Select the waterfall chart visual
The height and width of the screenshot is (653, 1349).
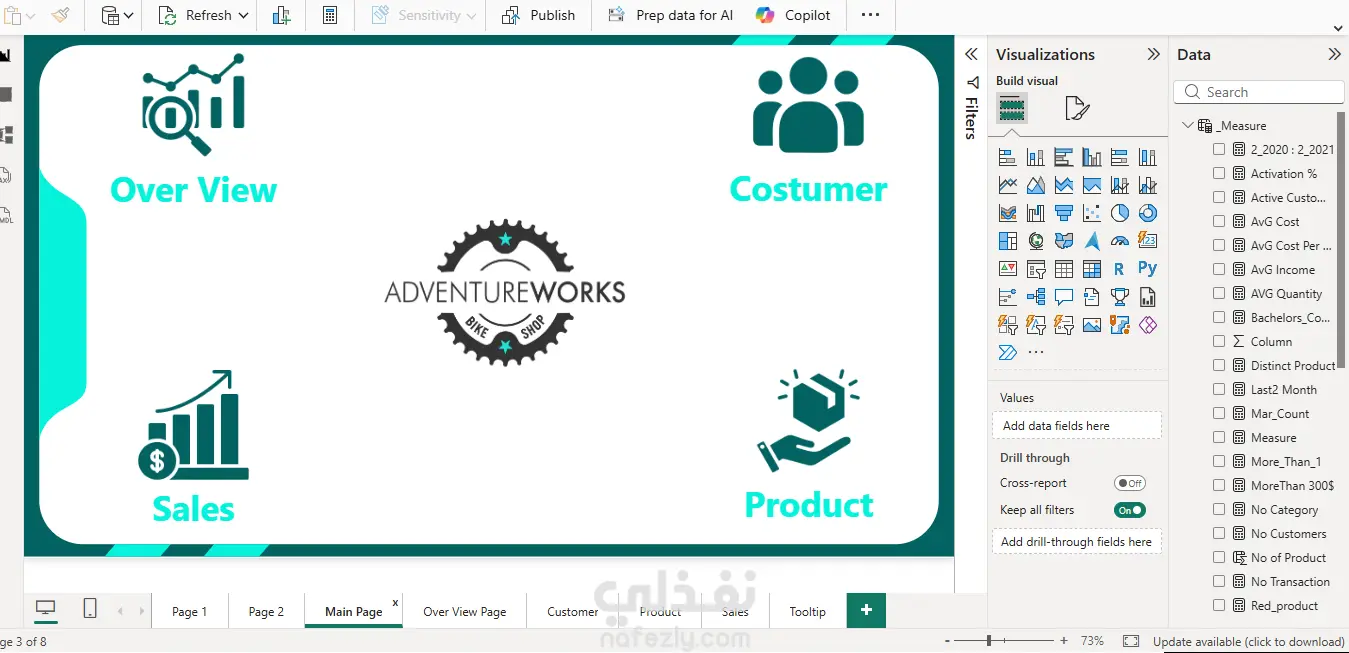click(x=1036, y=213)
